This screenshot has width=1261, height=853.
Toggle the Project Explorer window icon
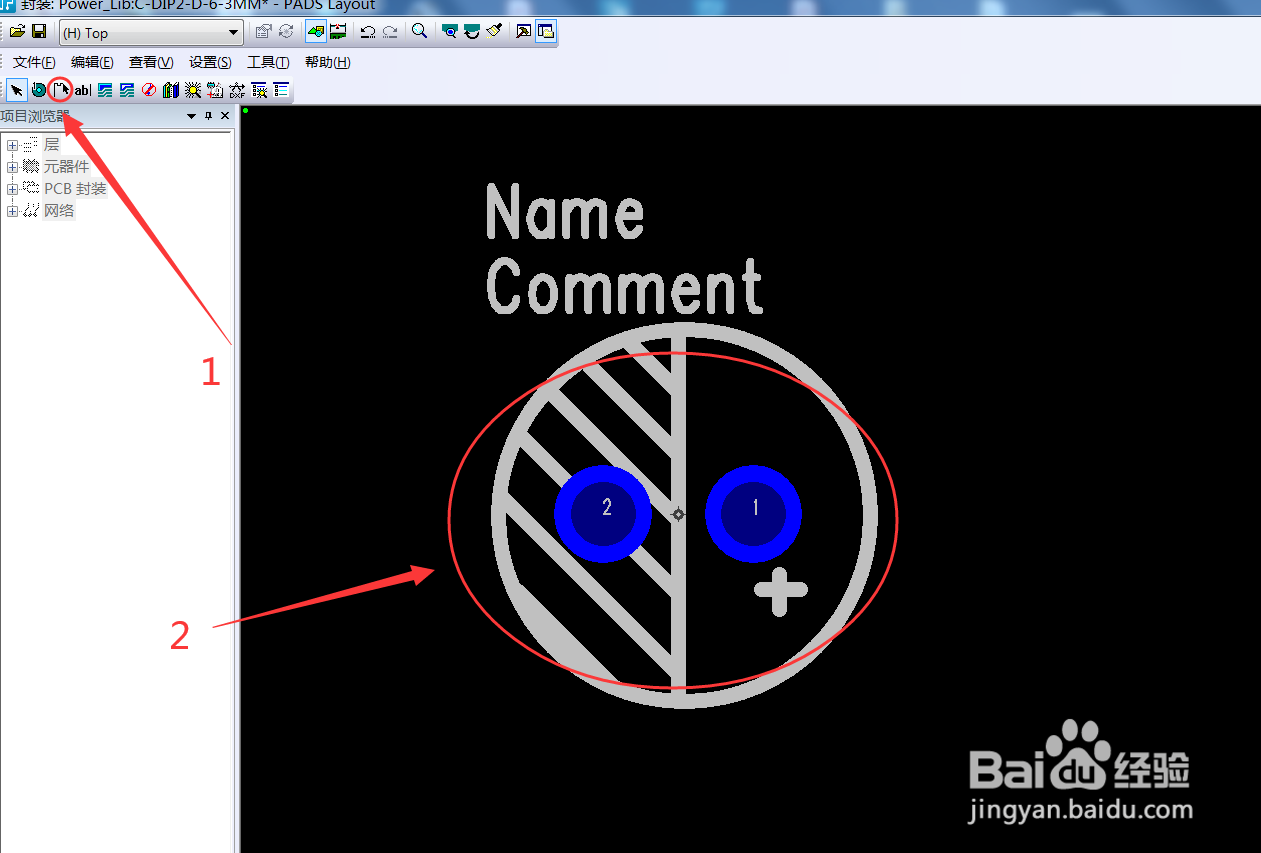click(546, 32)
